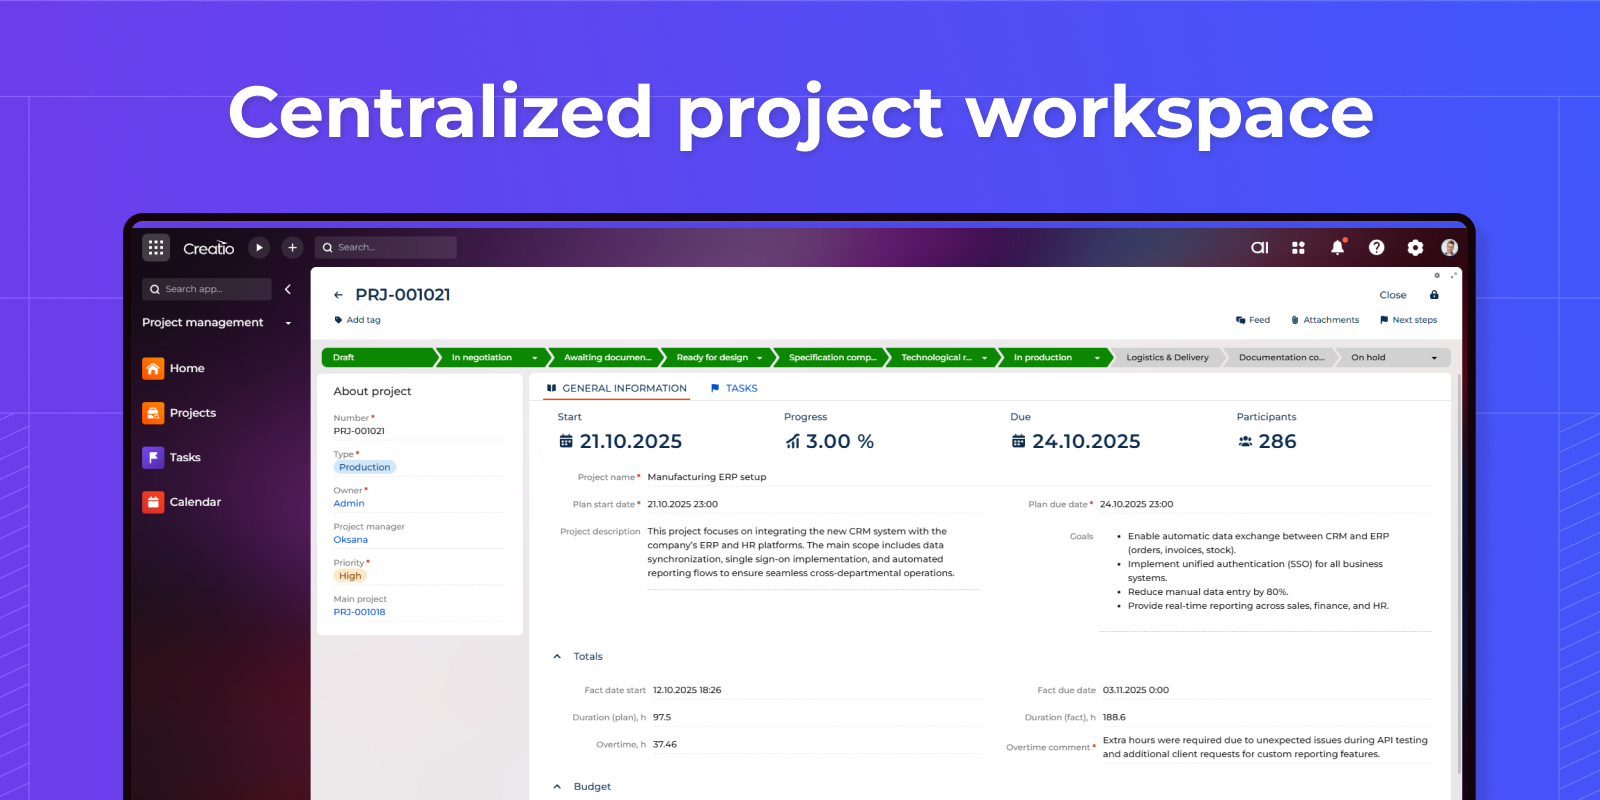The image size is (1600, 800).
Task: Expand the Project management workplace dropdown
Action: 288,323
